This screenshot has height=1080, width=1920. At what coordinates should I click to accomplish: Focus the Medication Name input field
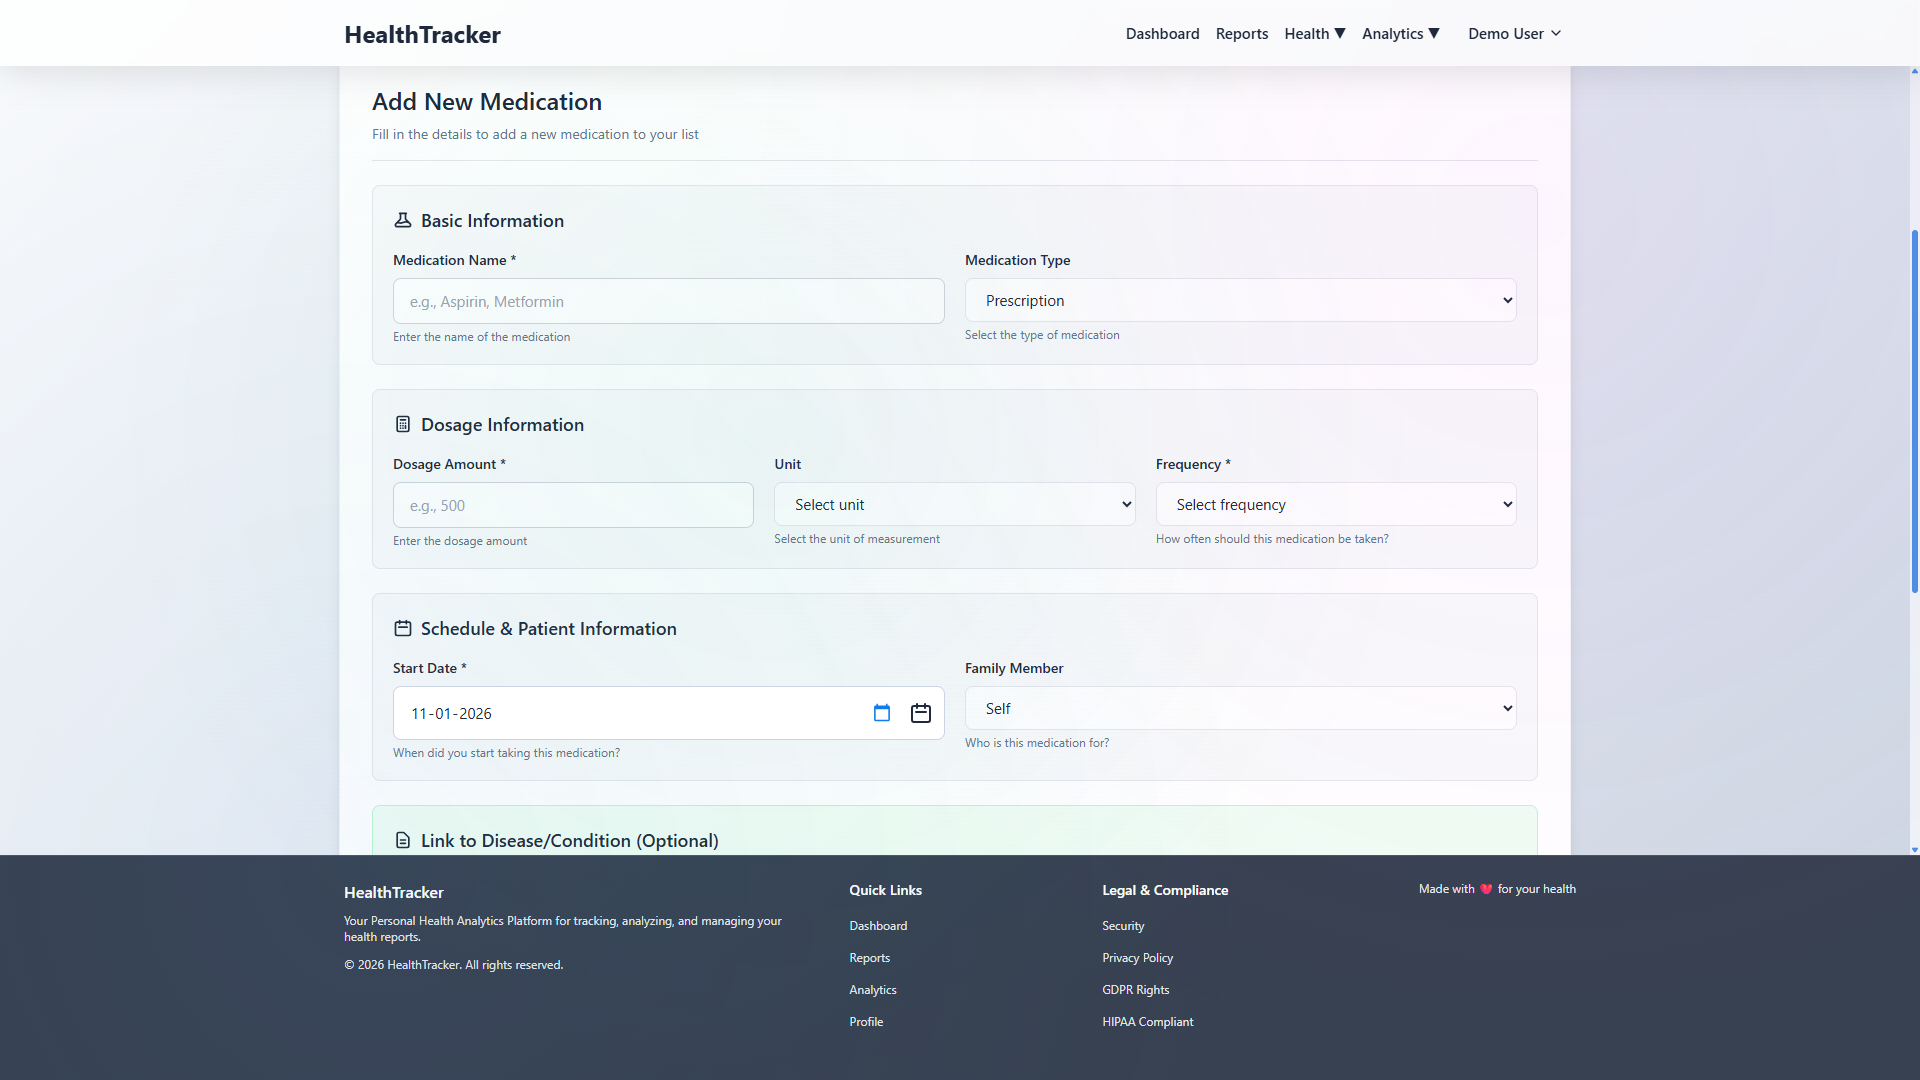[668, 302]
